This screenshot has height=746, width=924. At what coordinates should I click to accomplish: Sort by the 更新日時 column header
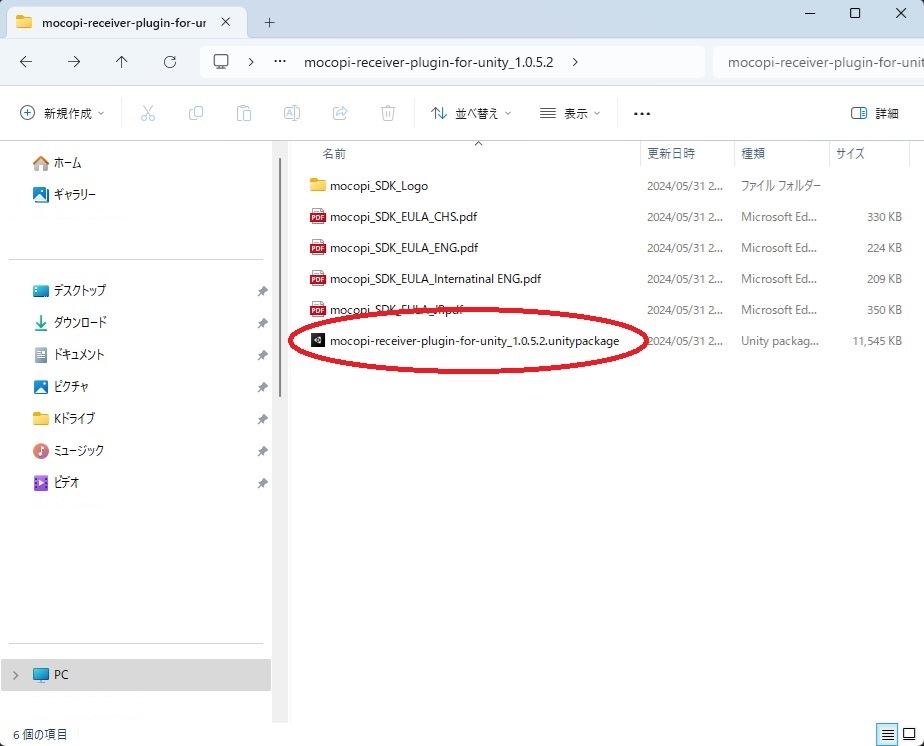(671, 154)
